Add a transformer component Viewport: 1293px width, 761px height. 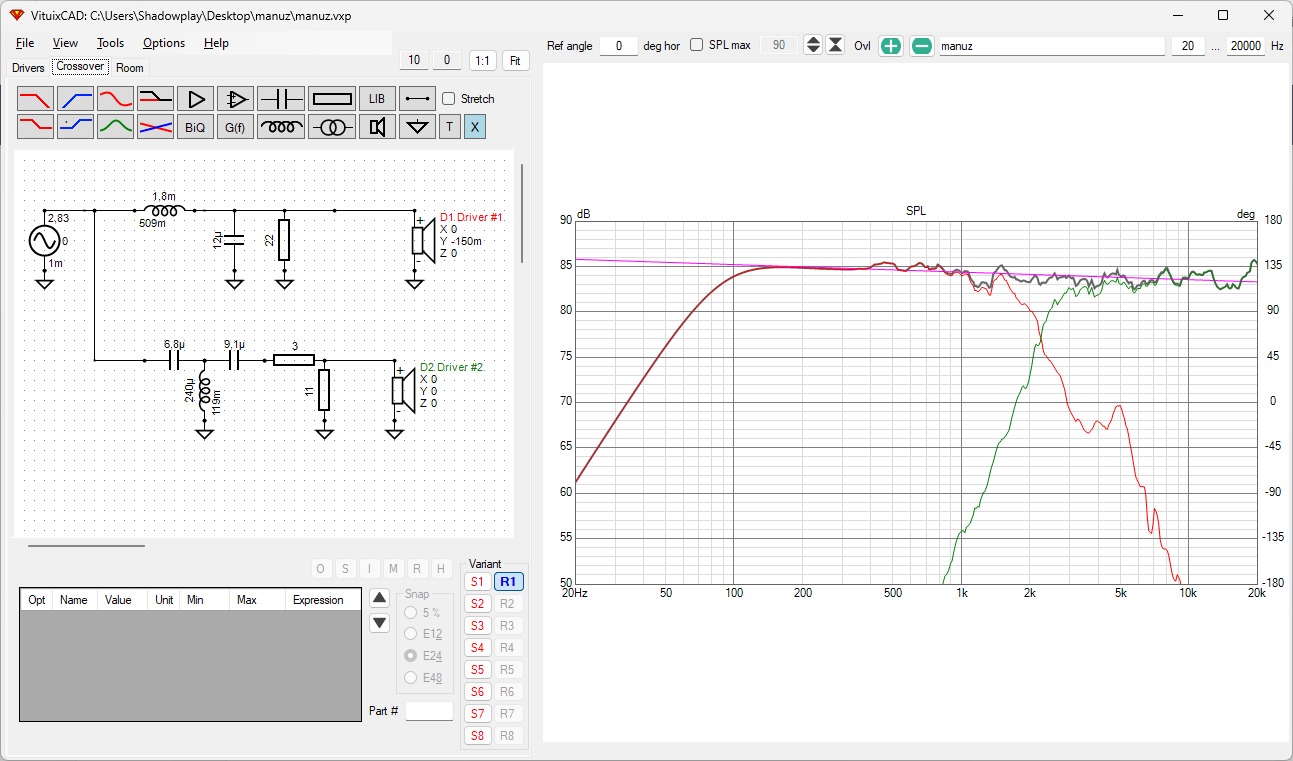(332, 127)
